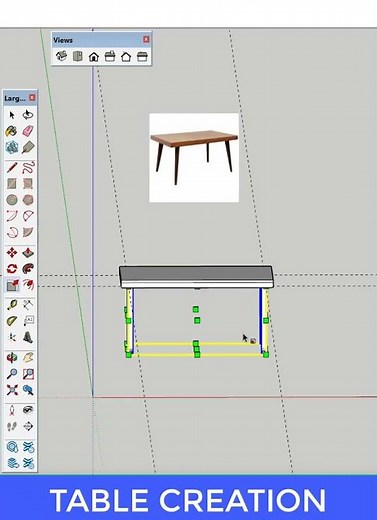Pick the Rotated Rectangle tool
The height and width of the screenshot is (520, 377).
click(28, 184)
